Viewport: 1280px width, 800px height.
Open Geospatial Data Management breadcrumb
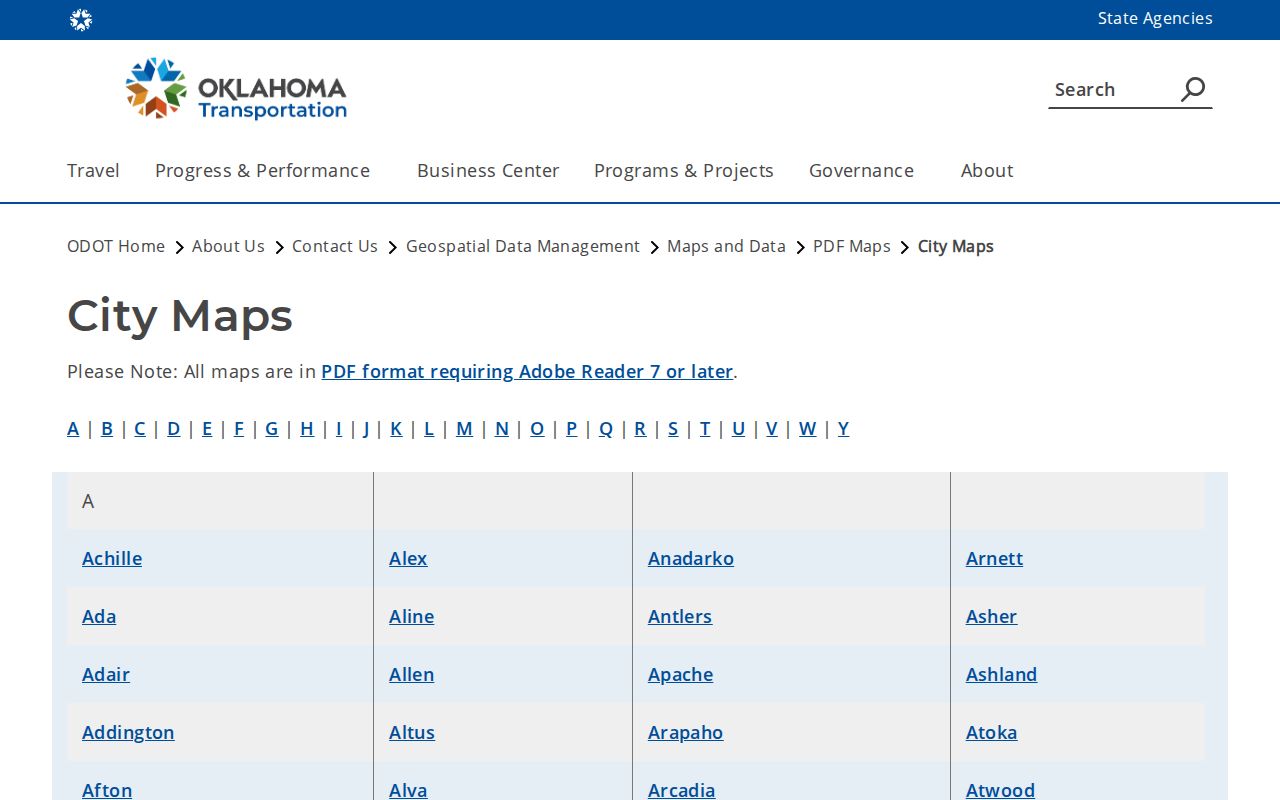pos(523,246)
